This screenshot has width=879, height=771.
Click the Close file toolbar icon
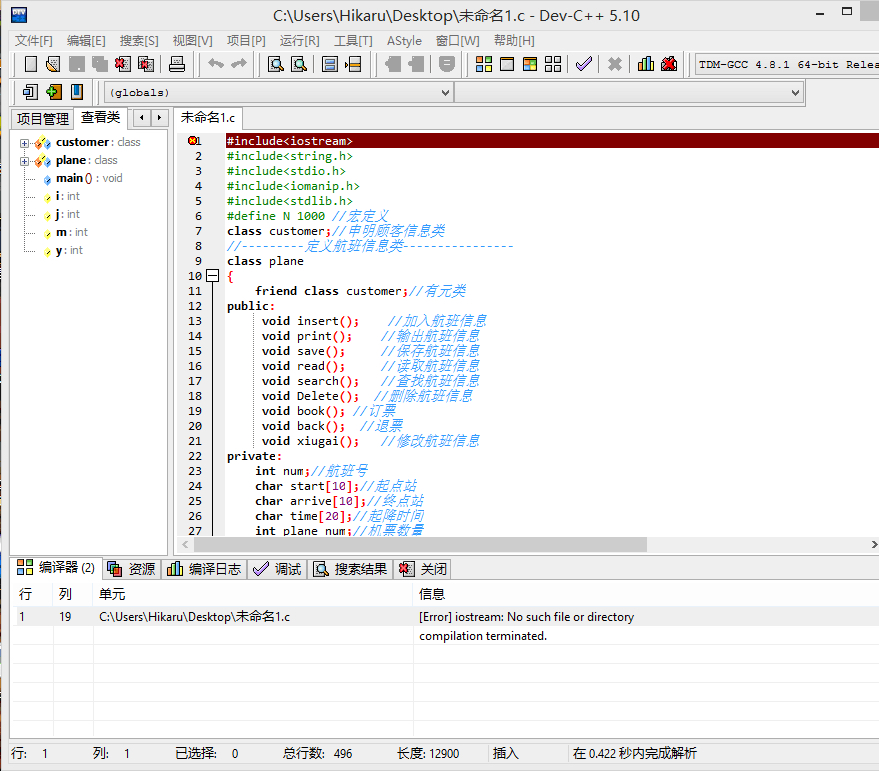point(123,64)
